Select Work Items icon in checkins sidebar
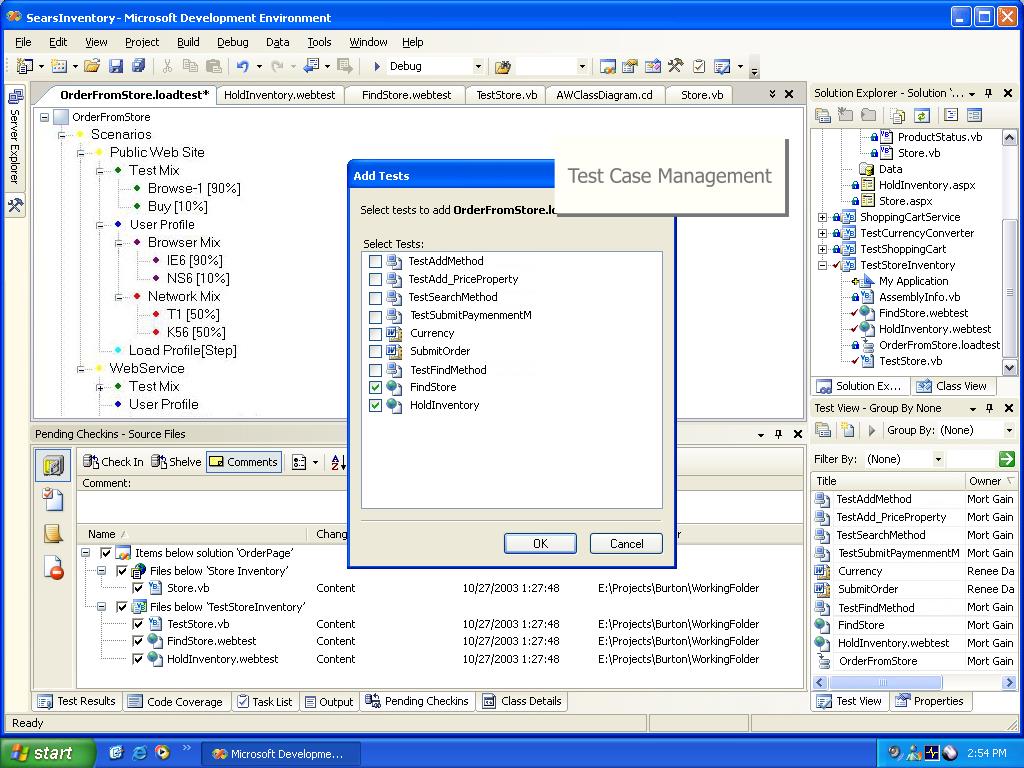1024x768 pixels. (x=53, y=500)
